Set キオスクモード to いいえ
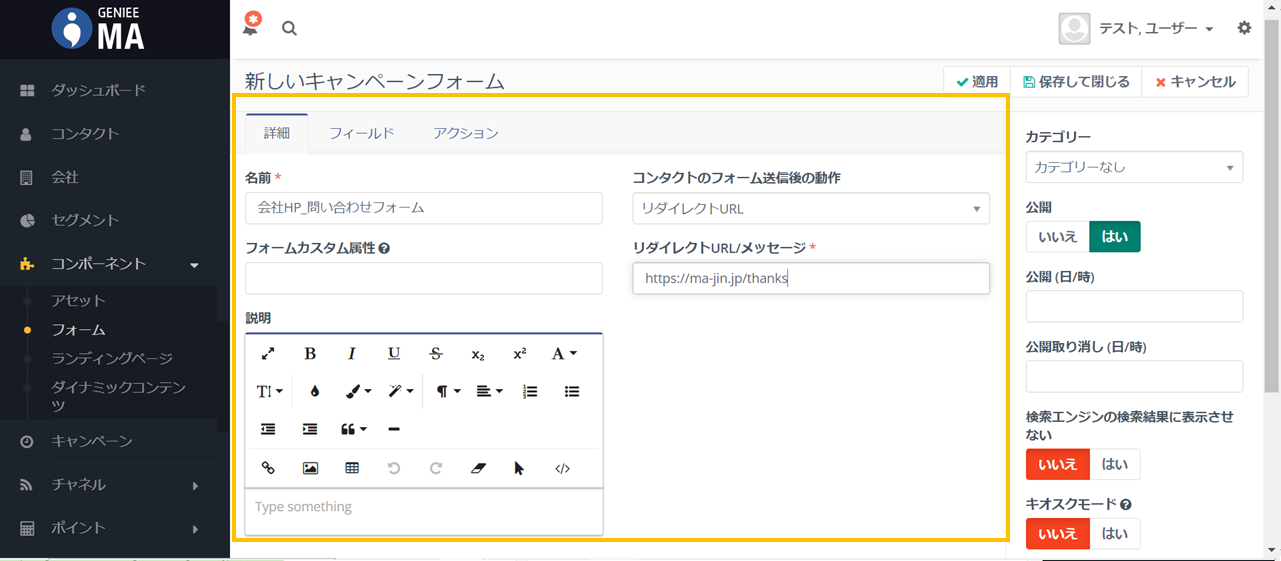Viewport: 1281px width, 561px height. 1057,534
